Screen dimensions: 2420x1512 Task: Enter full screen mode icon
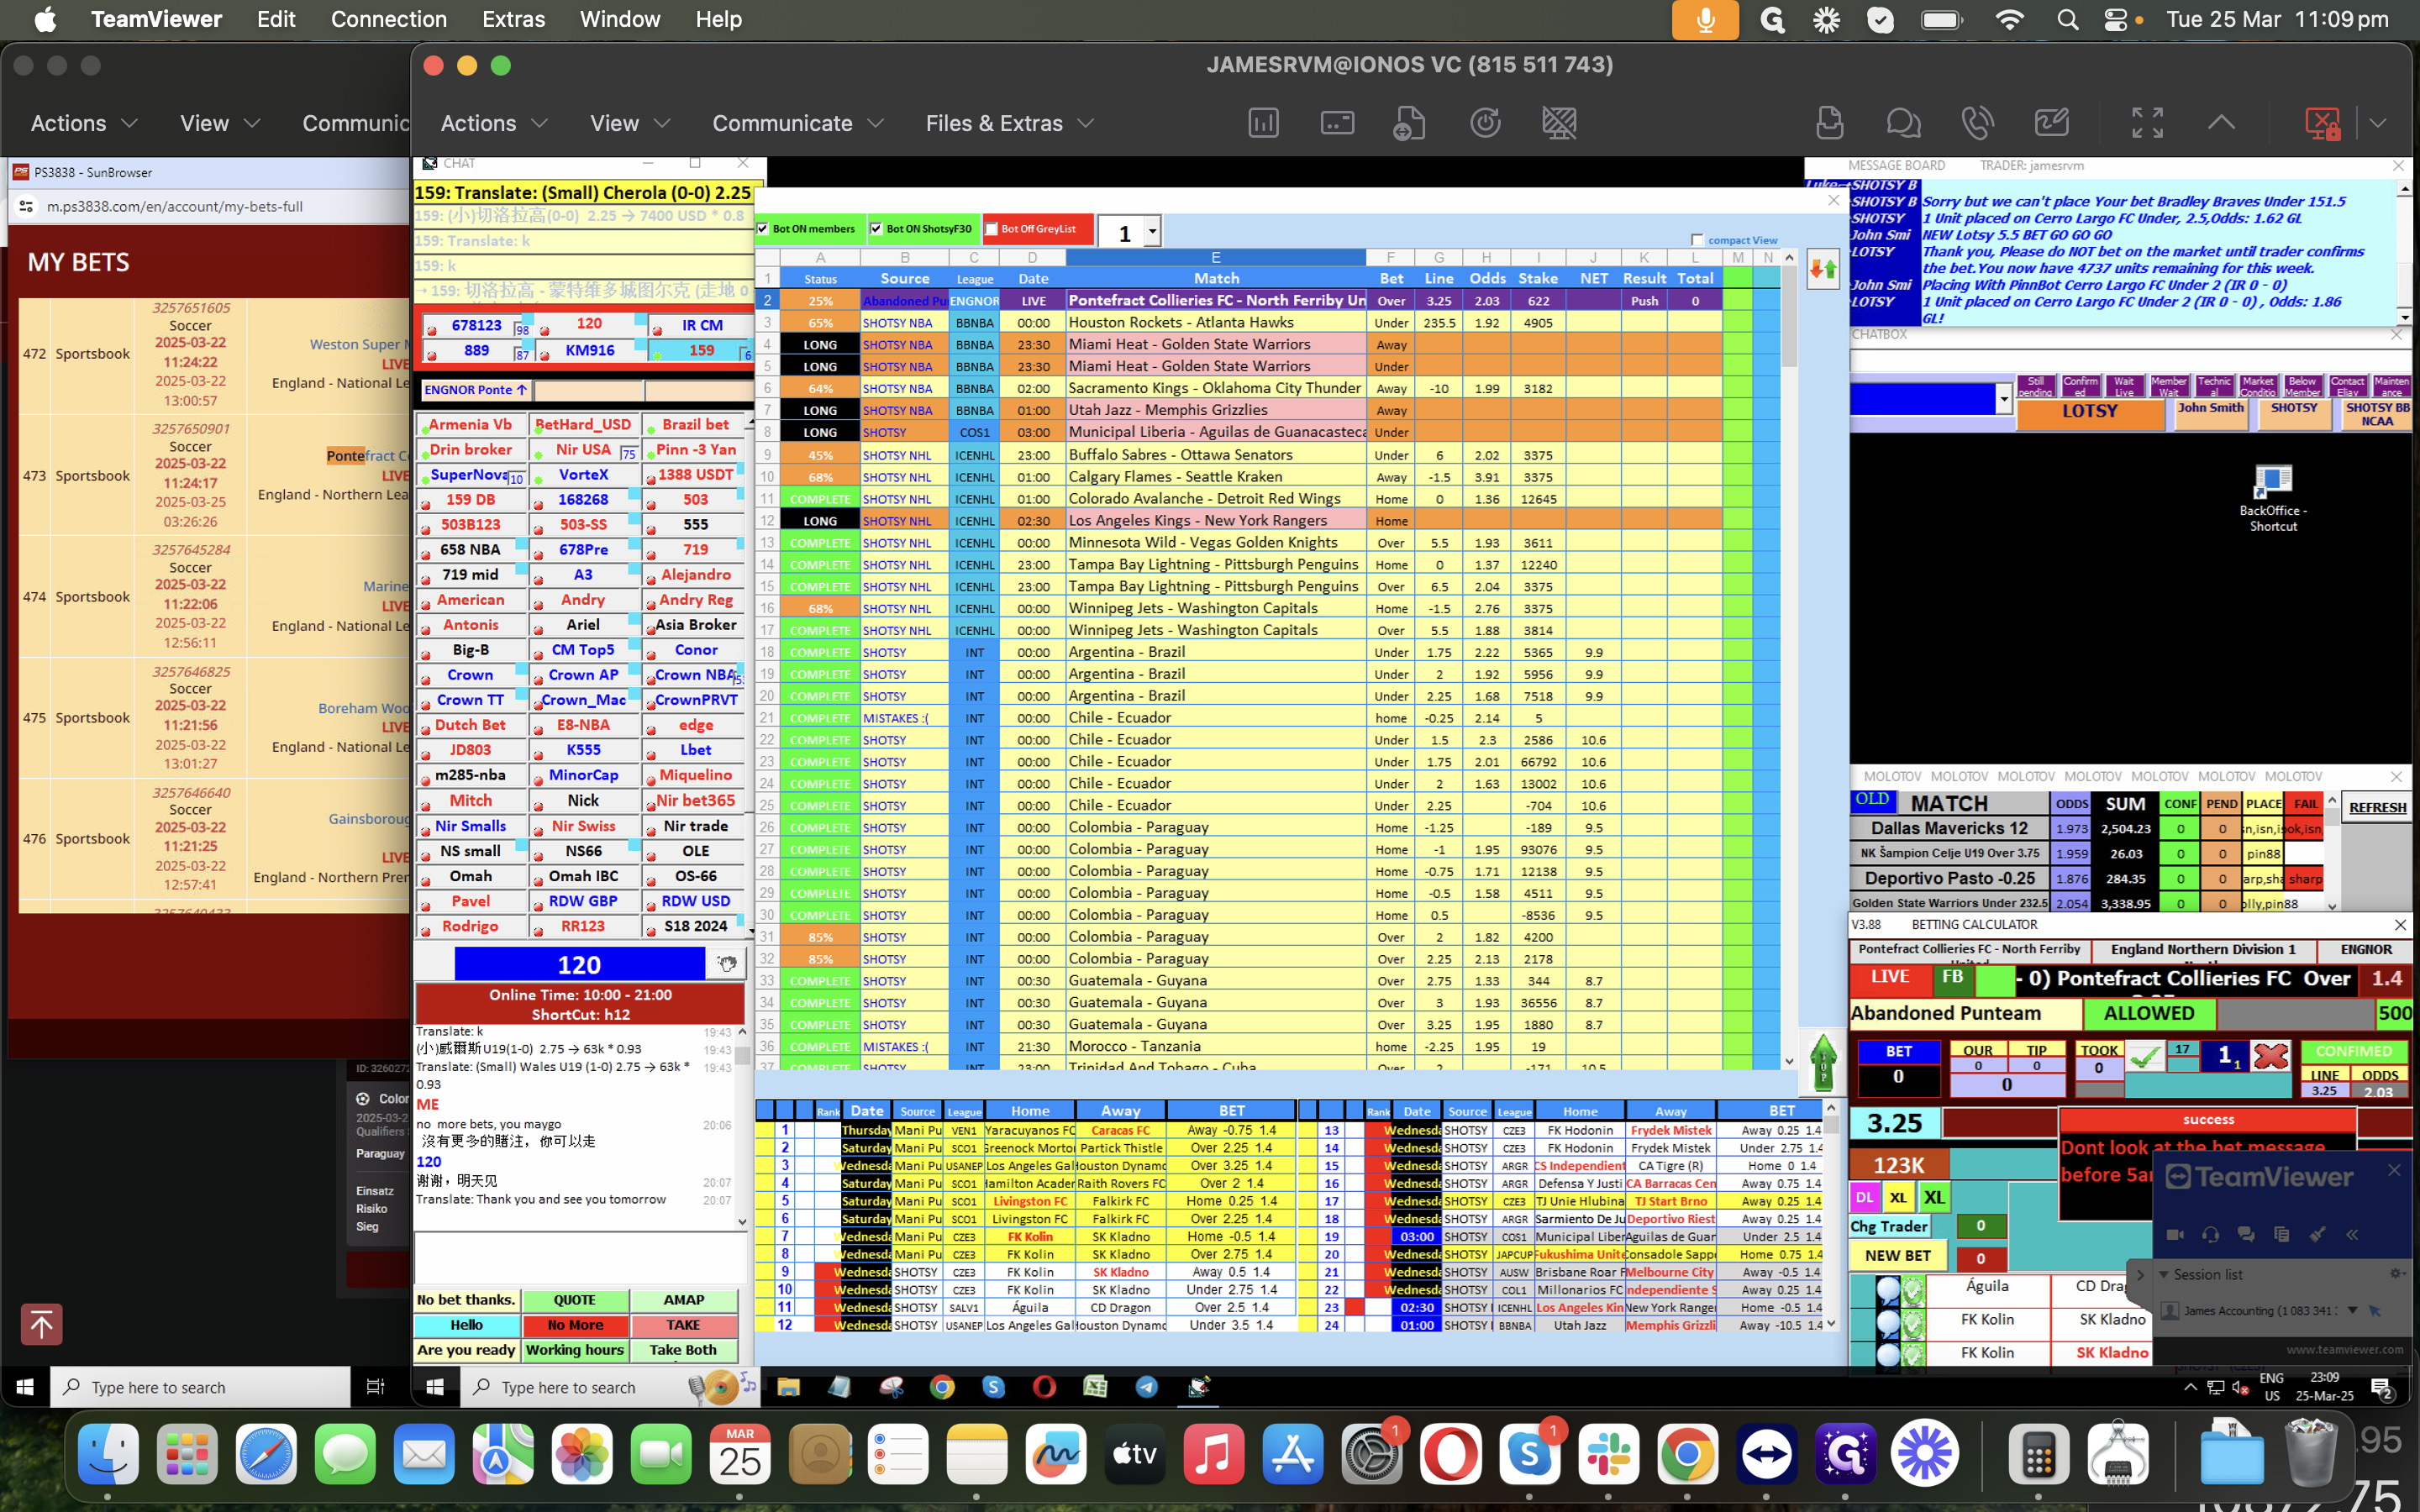point(2147,123)
